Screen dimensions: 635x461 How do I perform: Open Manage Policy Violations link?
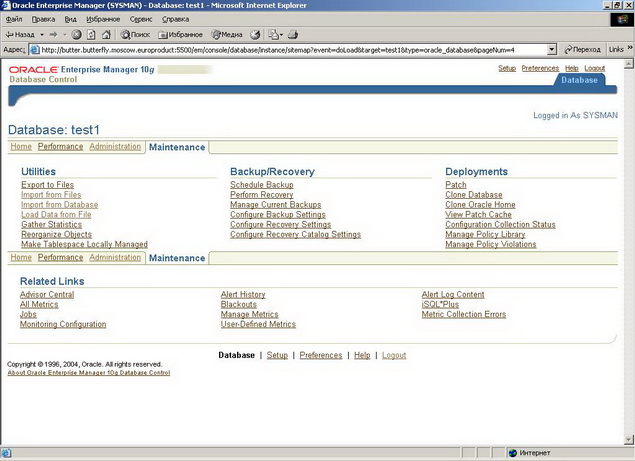point(491,244)
